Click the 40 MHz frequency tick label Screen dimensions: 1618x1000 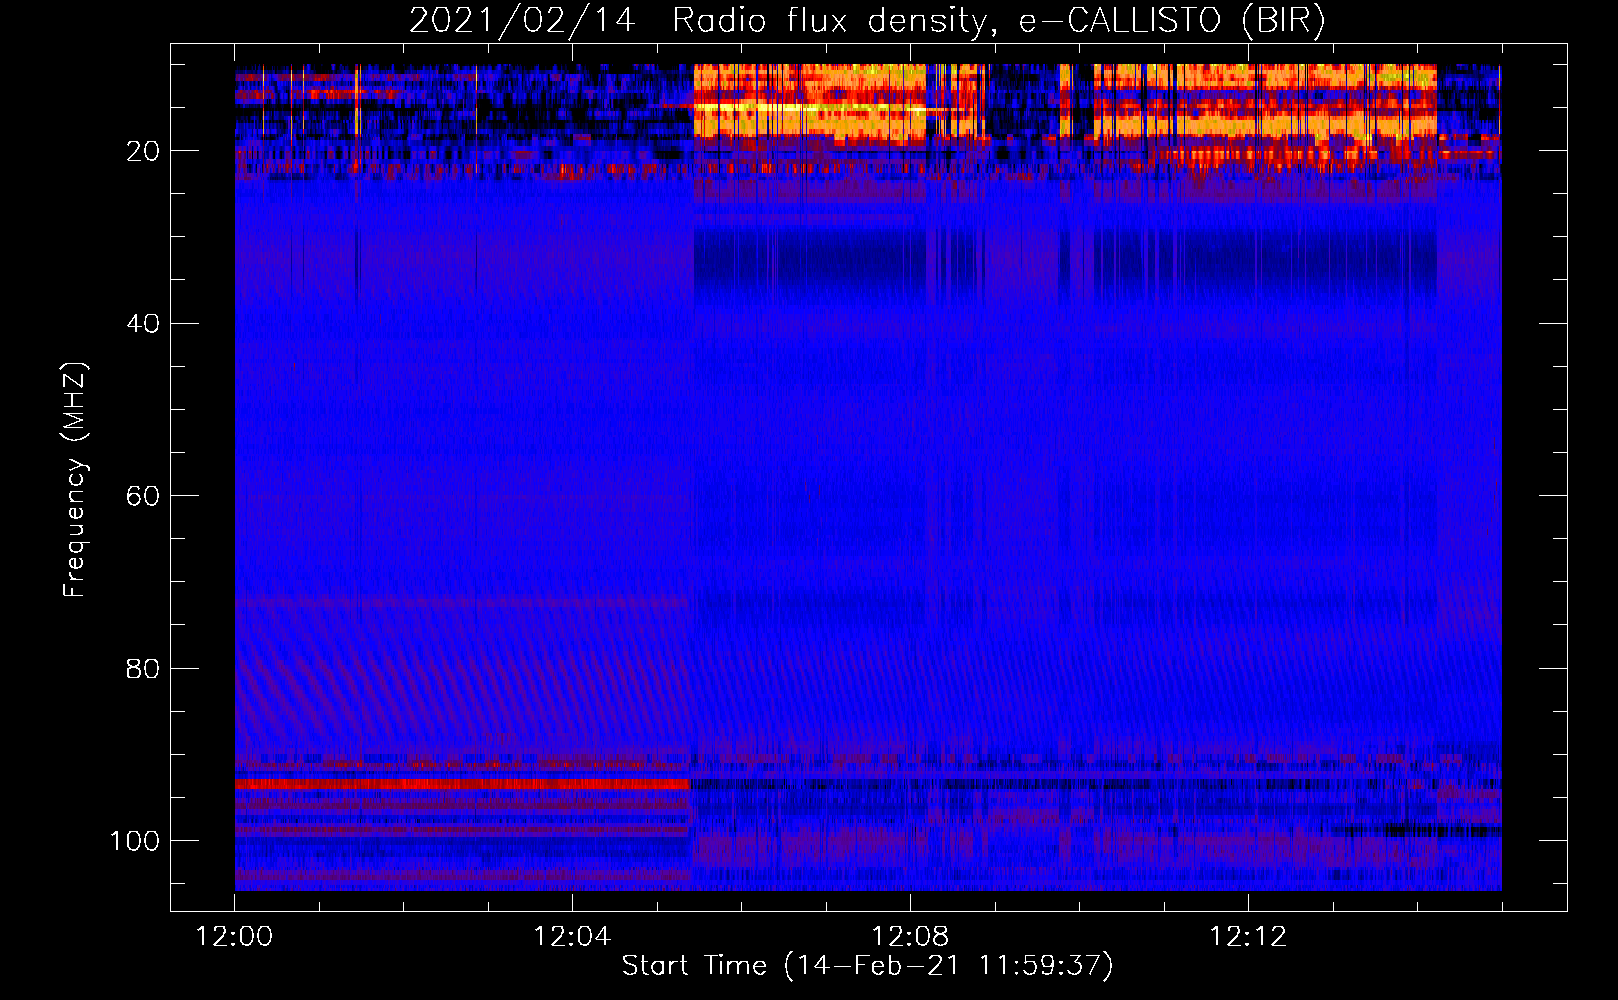click(144, 324)
